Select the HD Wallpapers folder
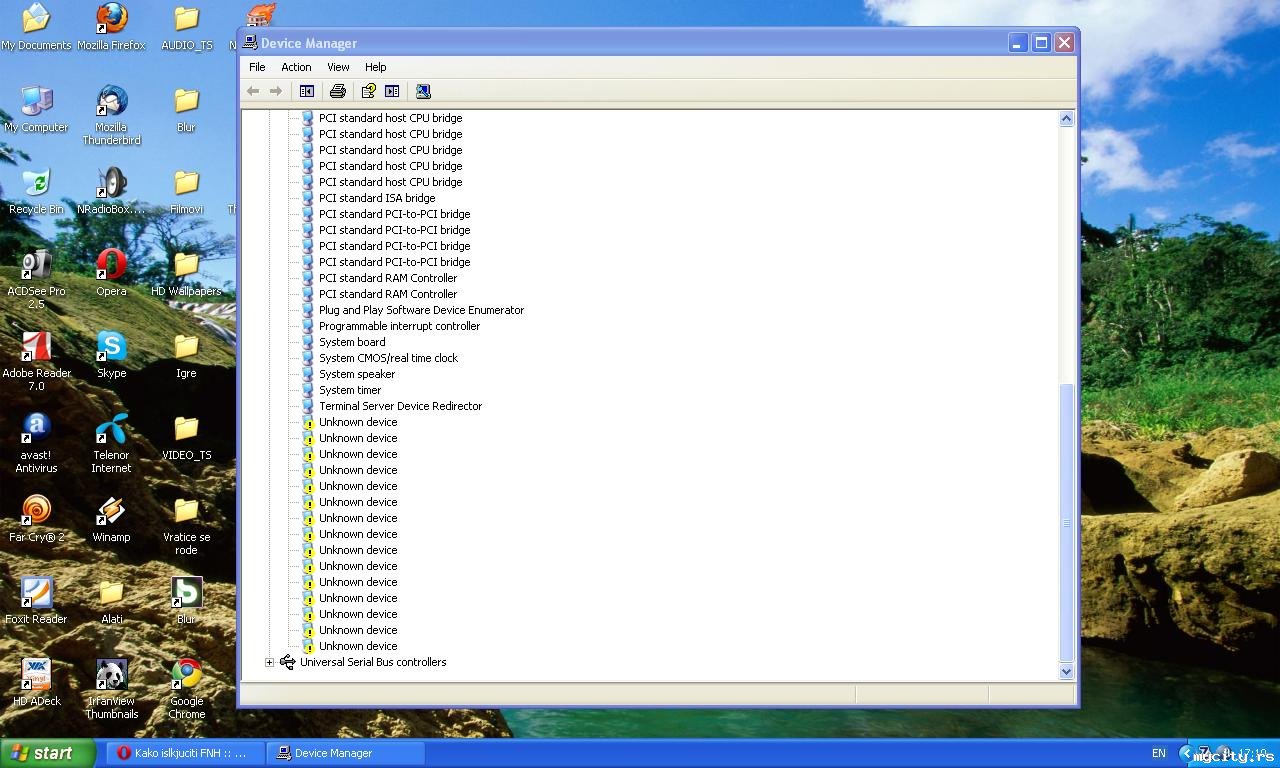Viewport: 1280px width, 768px height. point(186,273)
